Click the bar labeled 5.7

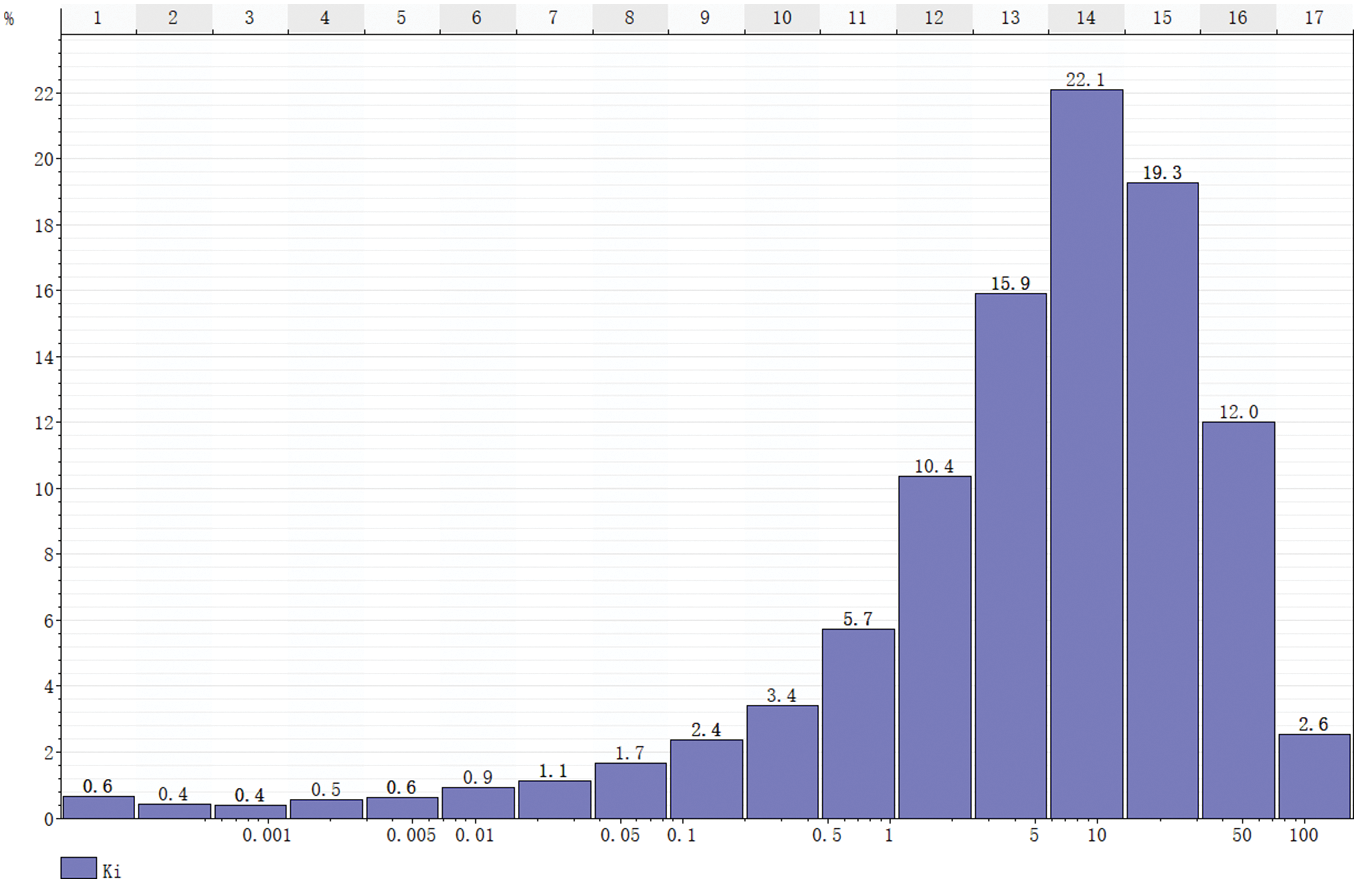click(x=858, y=723)
